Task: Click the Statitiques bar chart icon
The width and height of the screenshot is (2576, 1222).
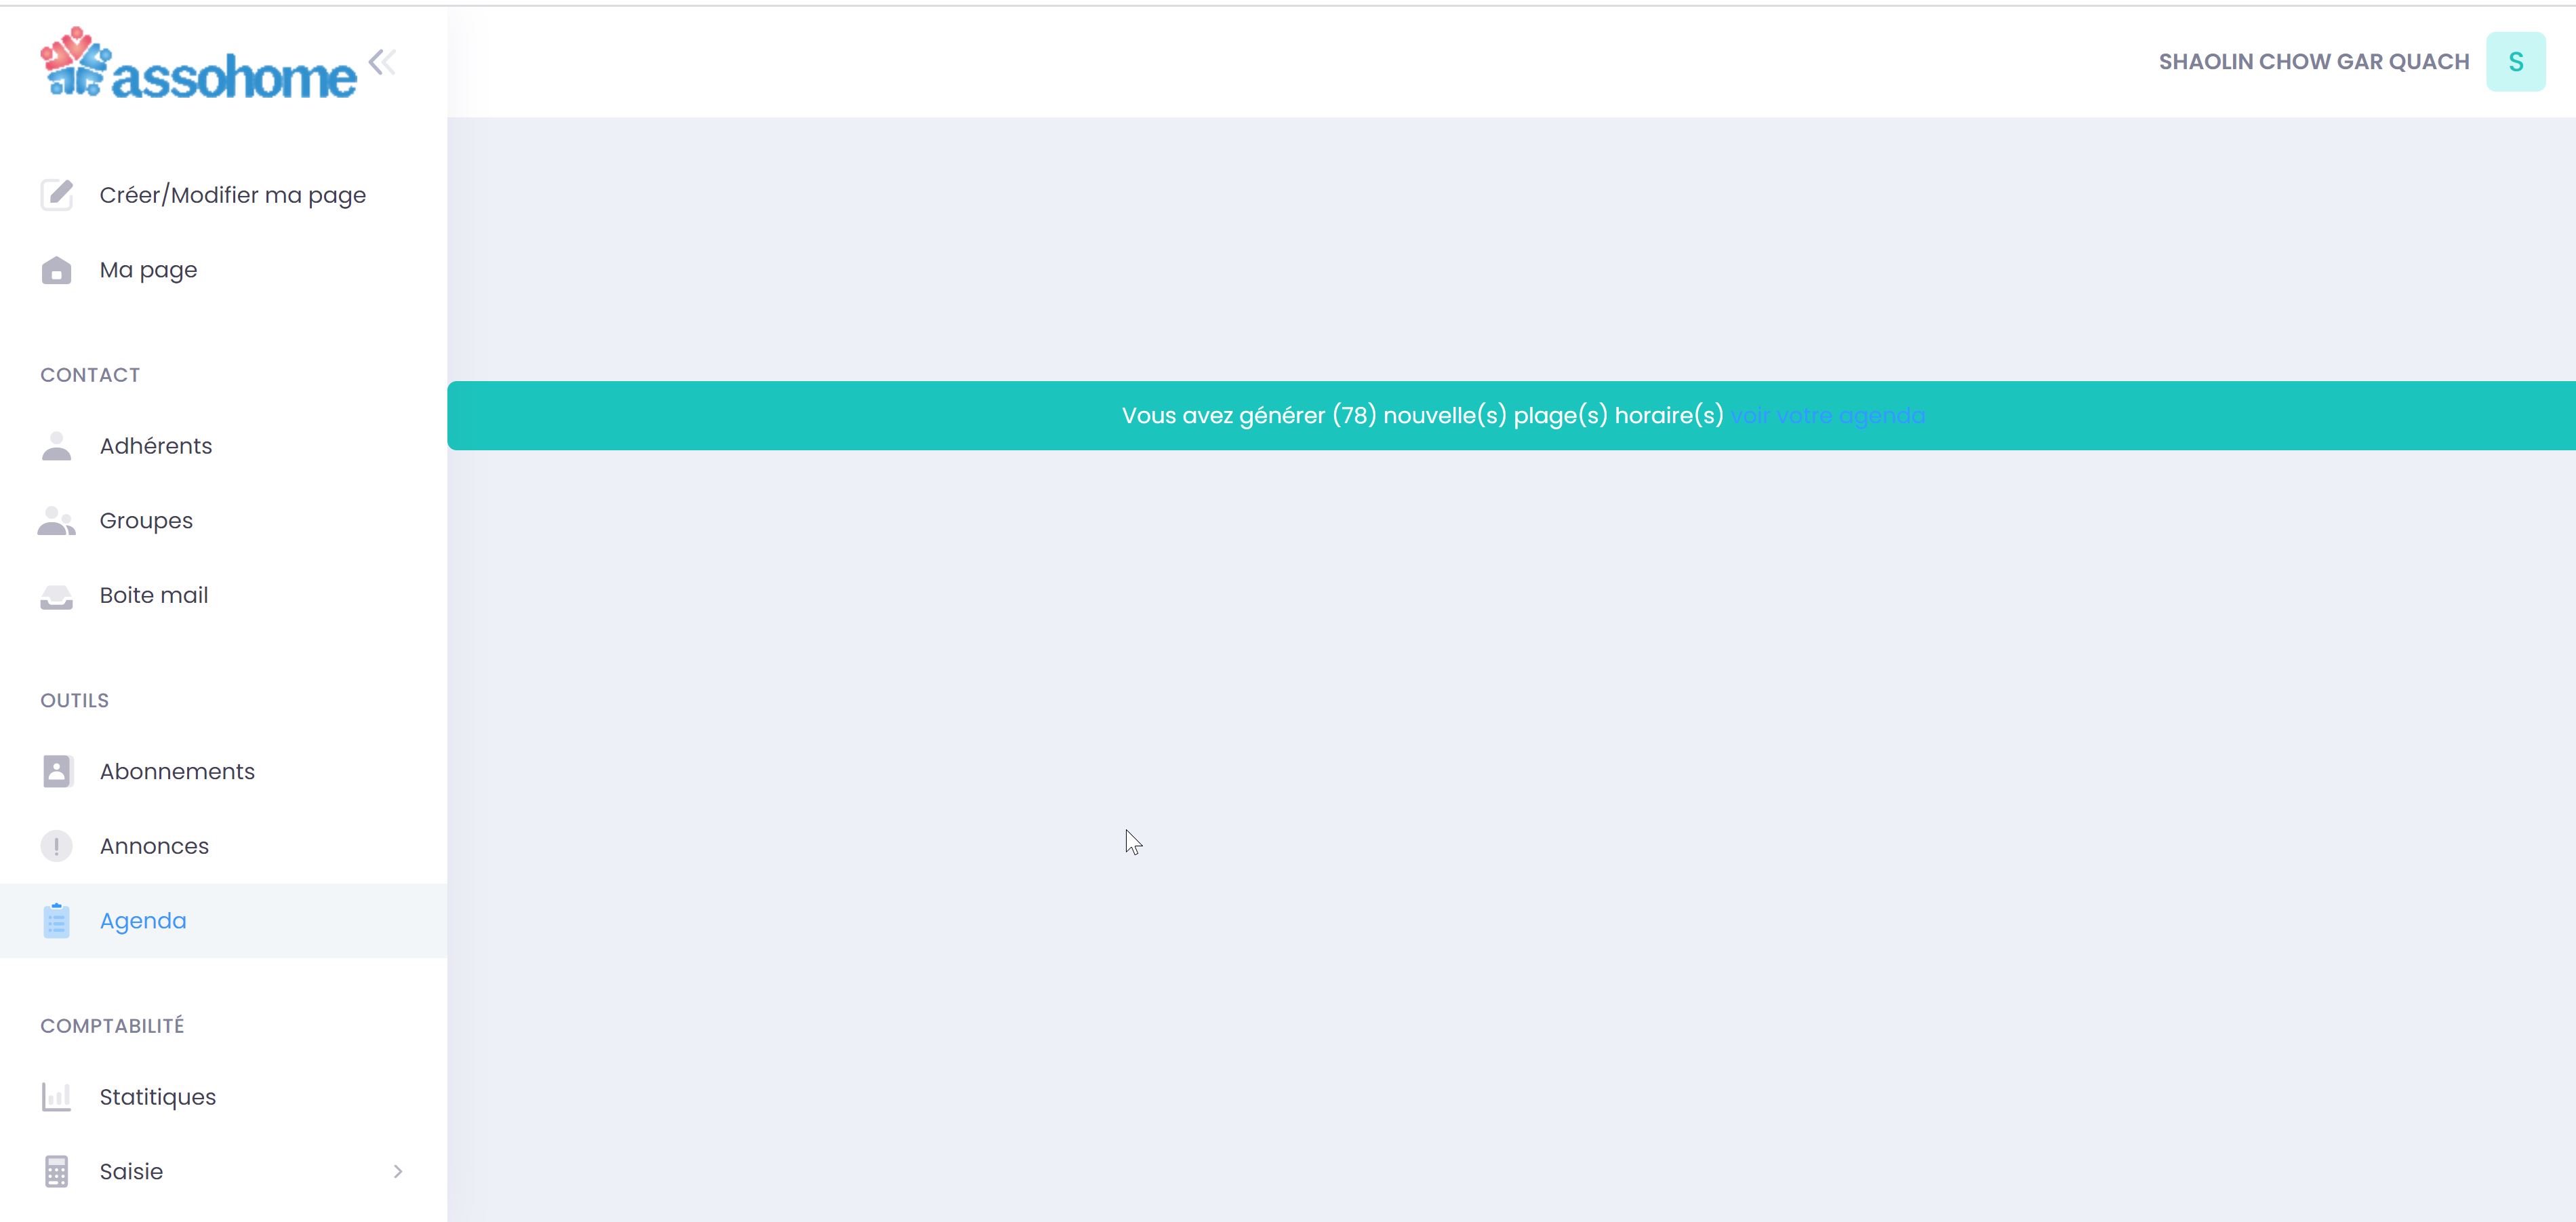Action: coord(56,1097)
